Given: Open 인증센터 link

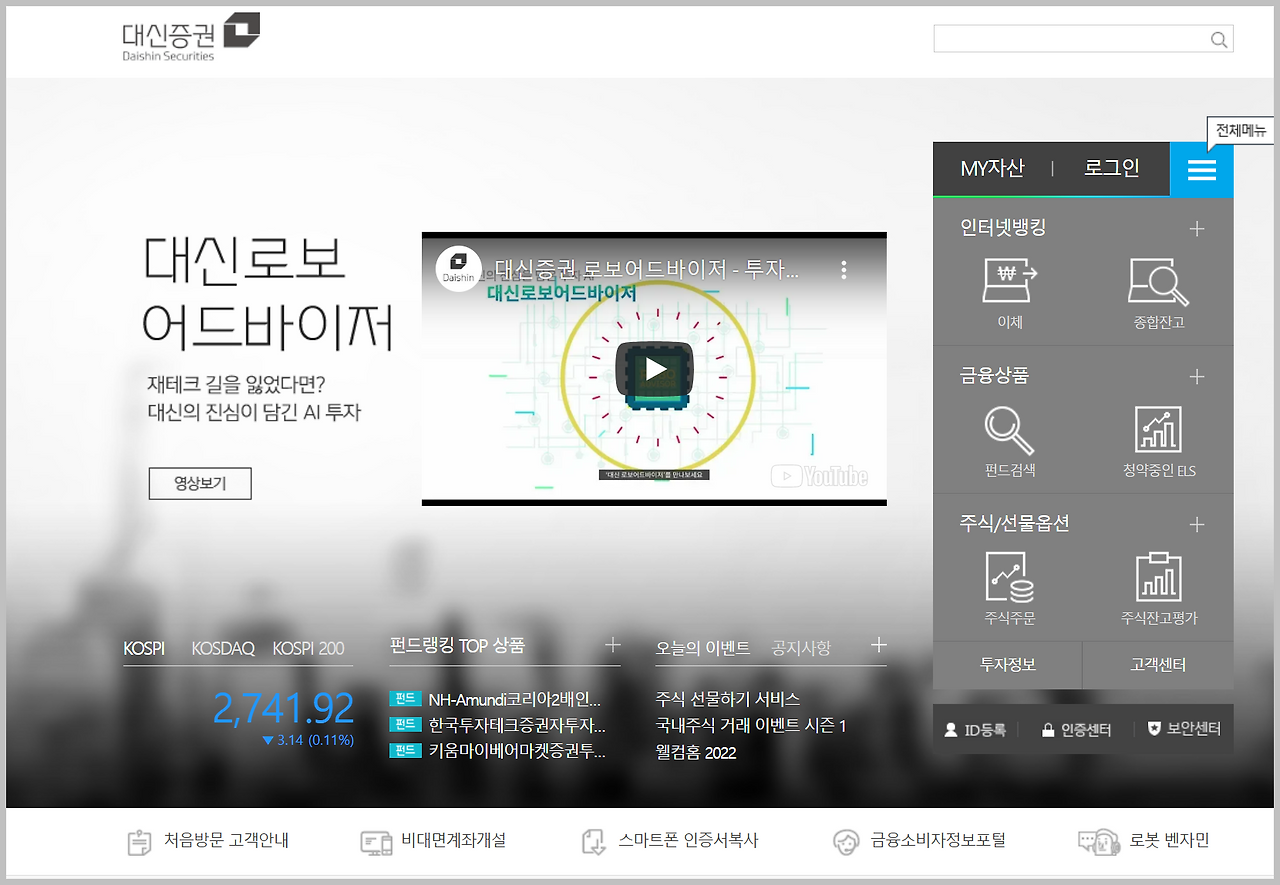Looking at the screenshot, I should [x=1086, y=730].
